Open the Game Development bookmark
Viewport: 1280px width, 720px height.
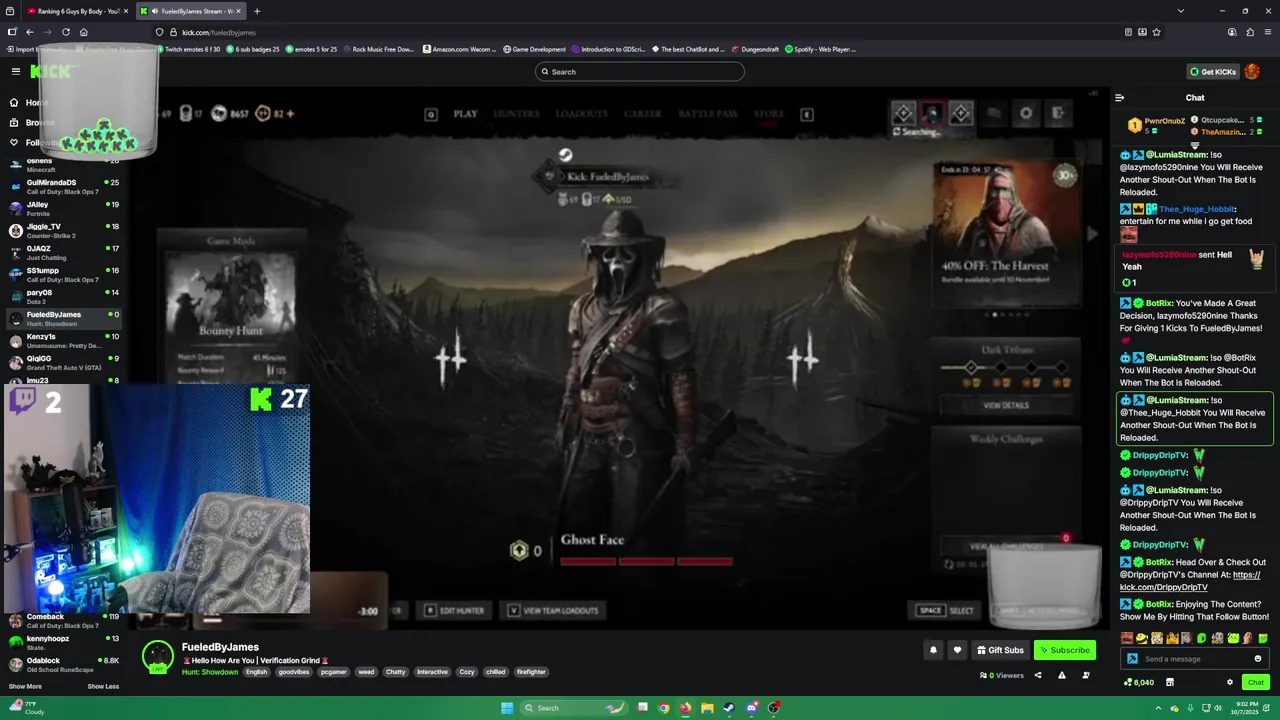[x=534, y=49]
